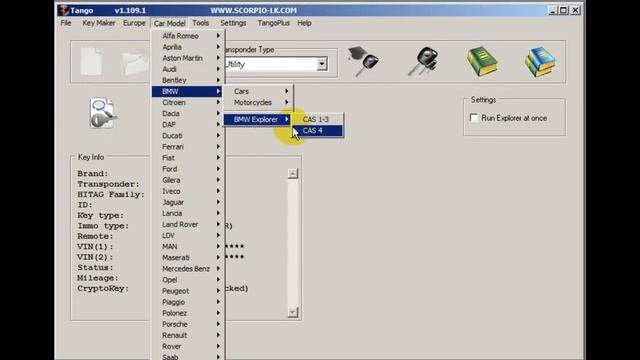Image resolution: width=640 pixels, height=360 pixels.
Task: Open the File menu
Action: 66,23
